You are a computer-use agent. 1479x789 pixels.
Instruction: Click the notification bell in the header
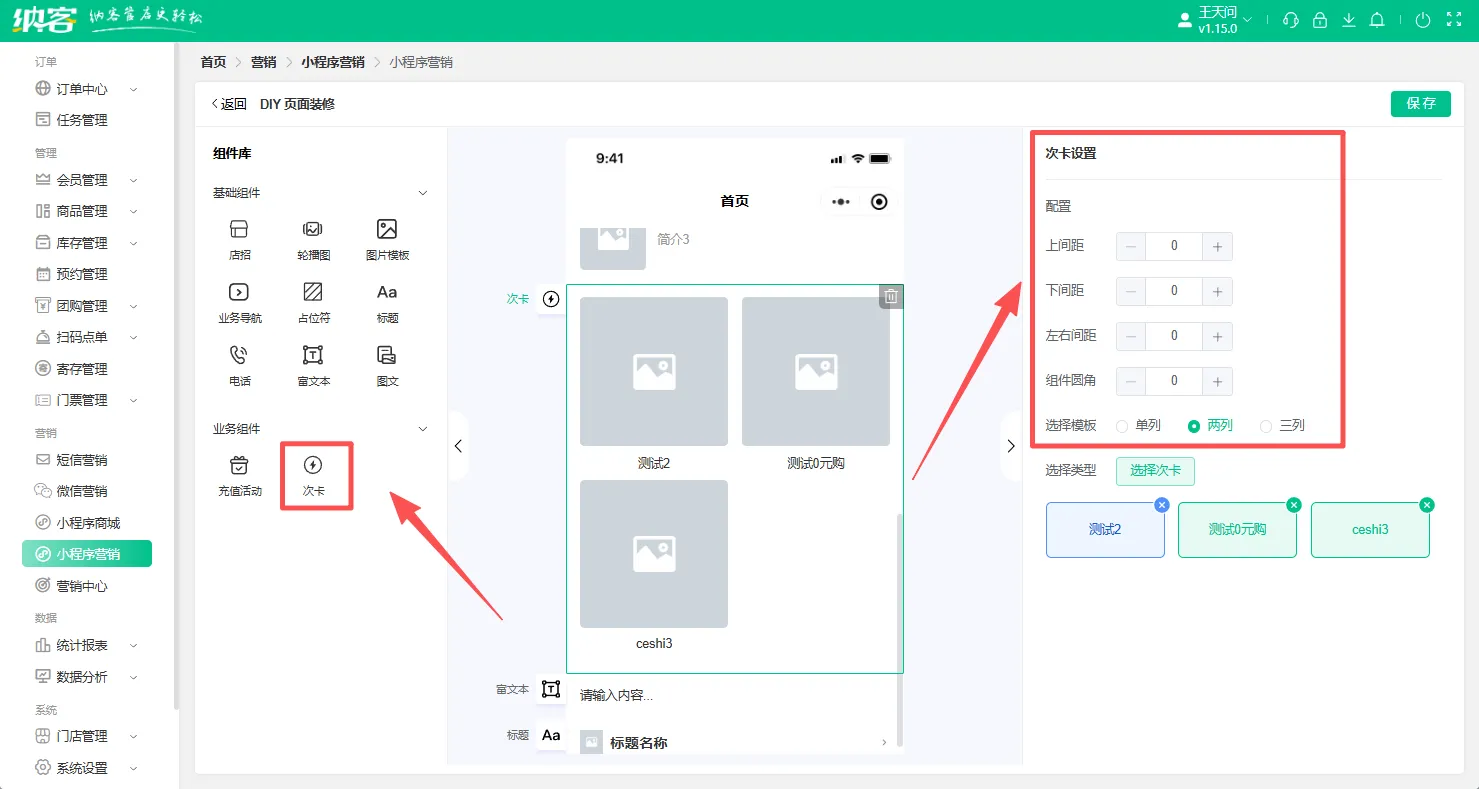point(1377,20)
